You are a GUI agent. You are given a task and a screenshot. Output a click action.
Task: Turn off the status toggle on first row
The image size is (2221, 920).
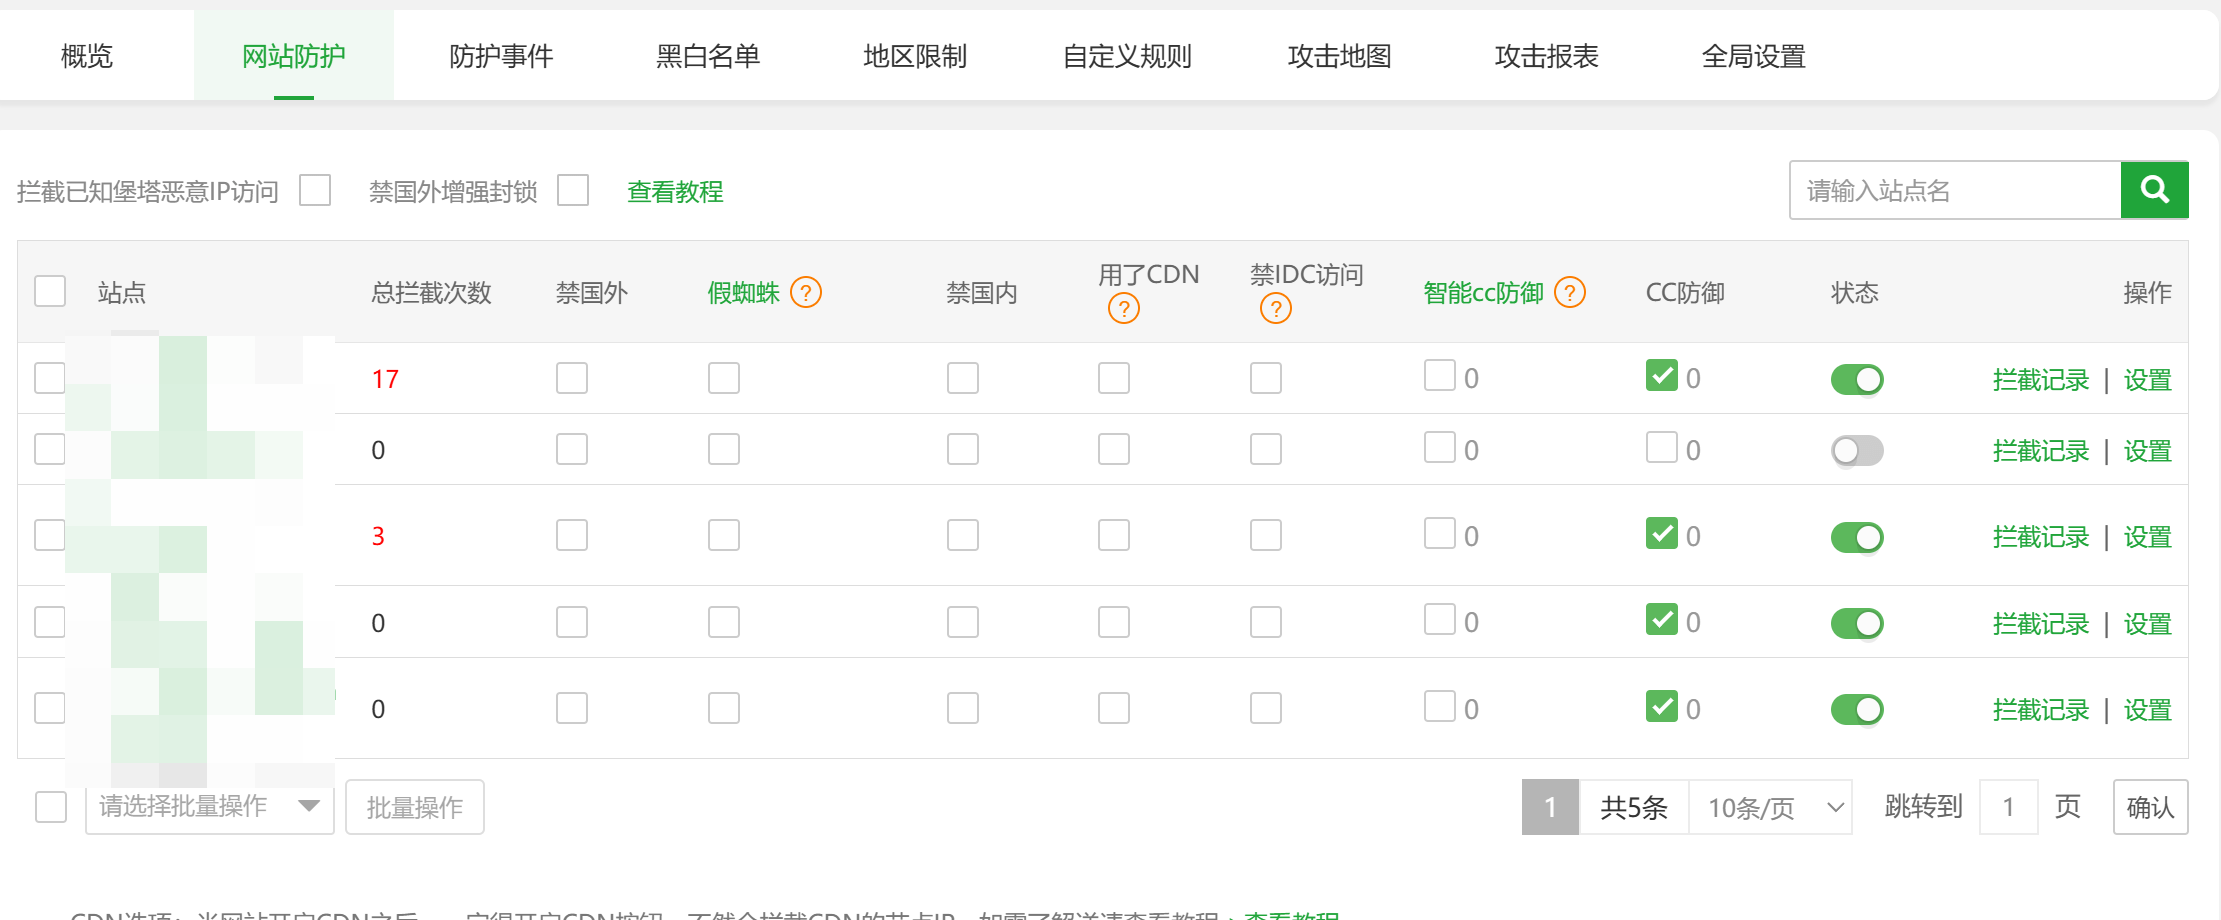click(x=1856, y=379)
